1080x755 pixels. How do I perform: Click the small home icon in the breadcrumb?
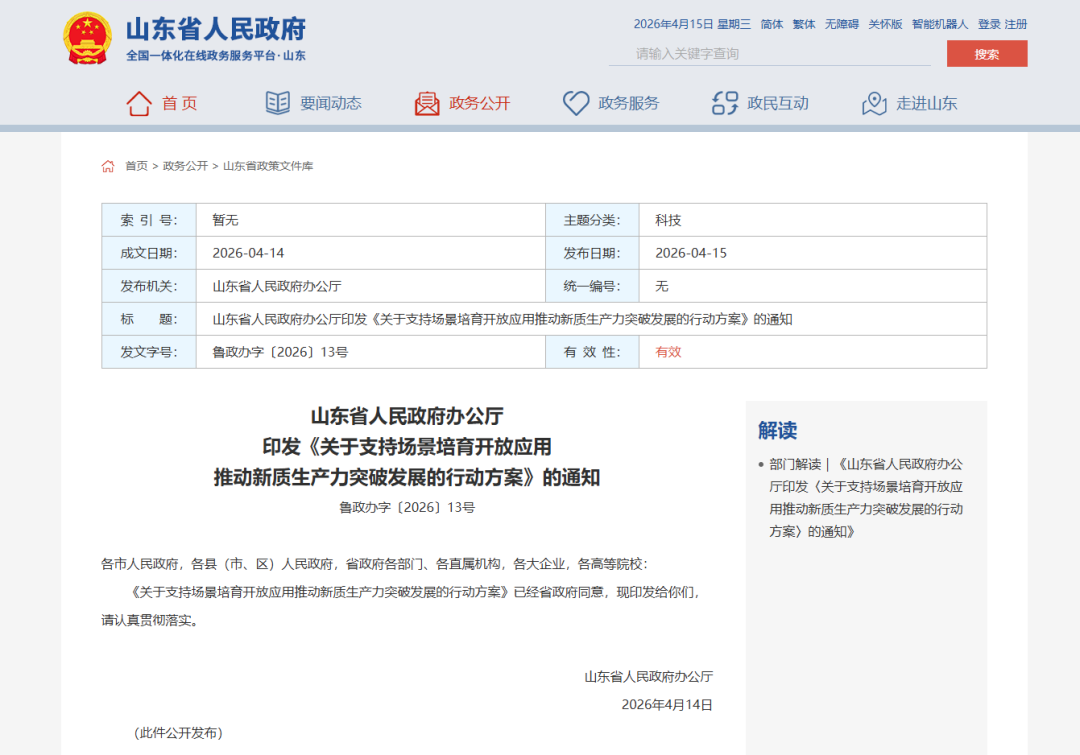click(107, 165)
